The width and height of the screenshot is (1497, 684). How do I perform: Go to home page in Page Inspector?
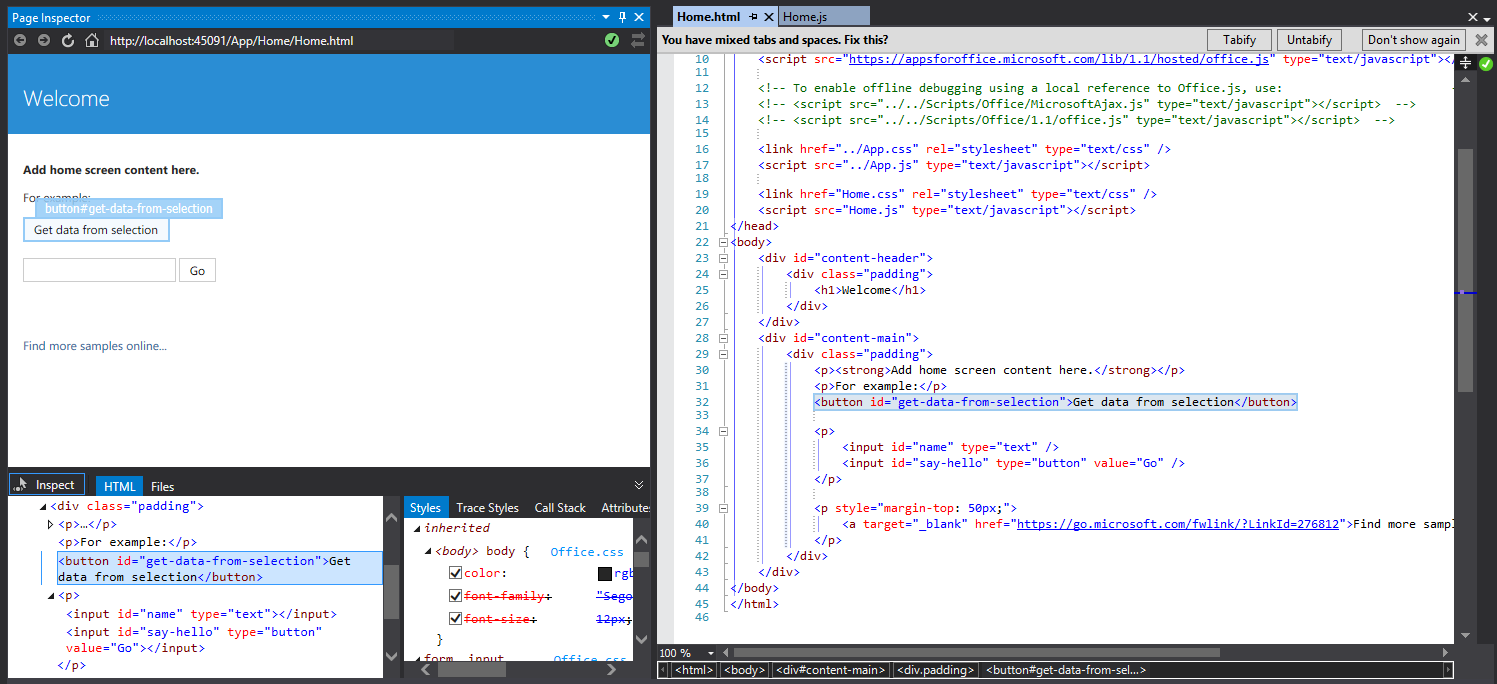[90, 40]
